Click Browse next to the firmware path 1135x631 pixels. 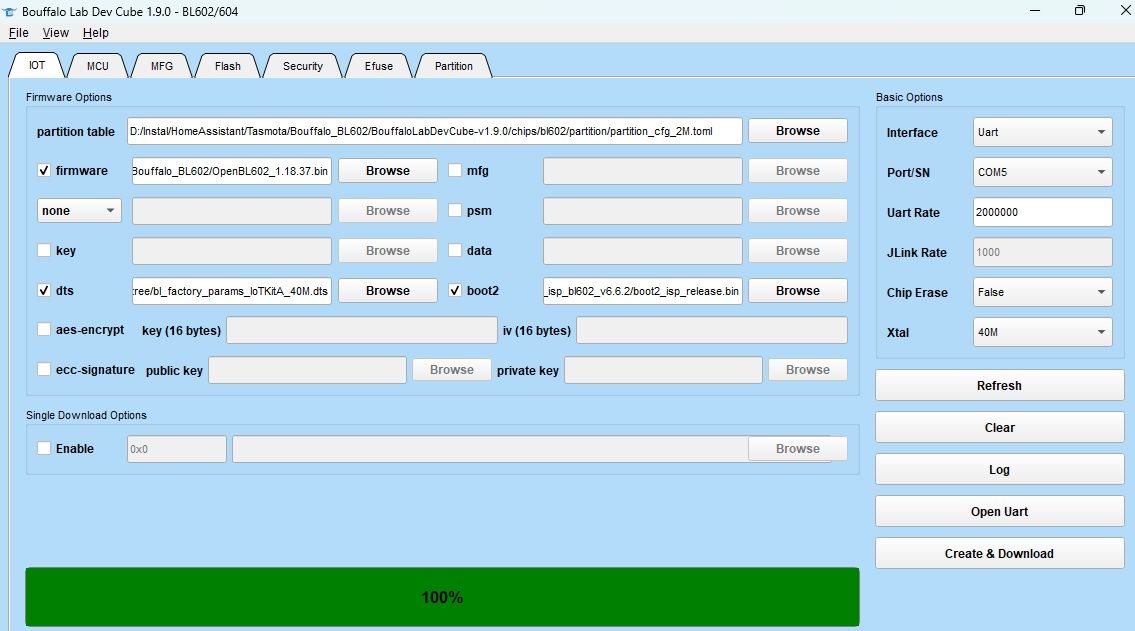[388, 171]
